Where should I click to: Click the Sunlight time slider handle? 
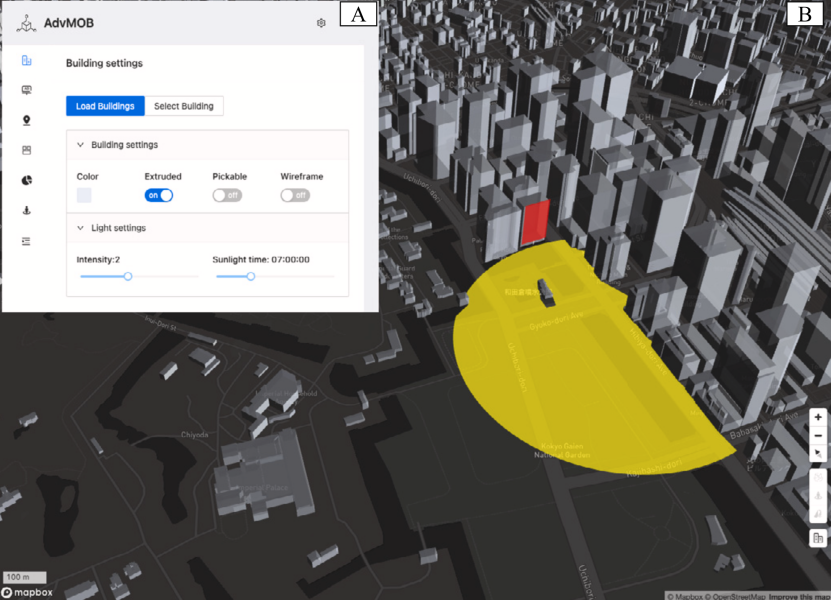pos(251,276)
